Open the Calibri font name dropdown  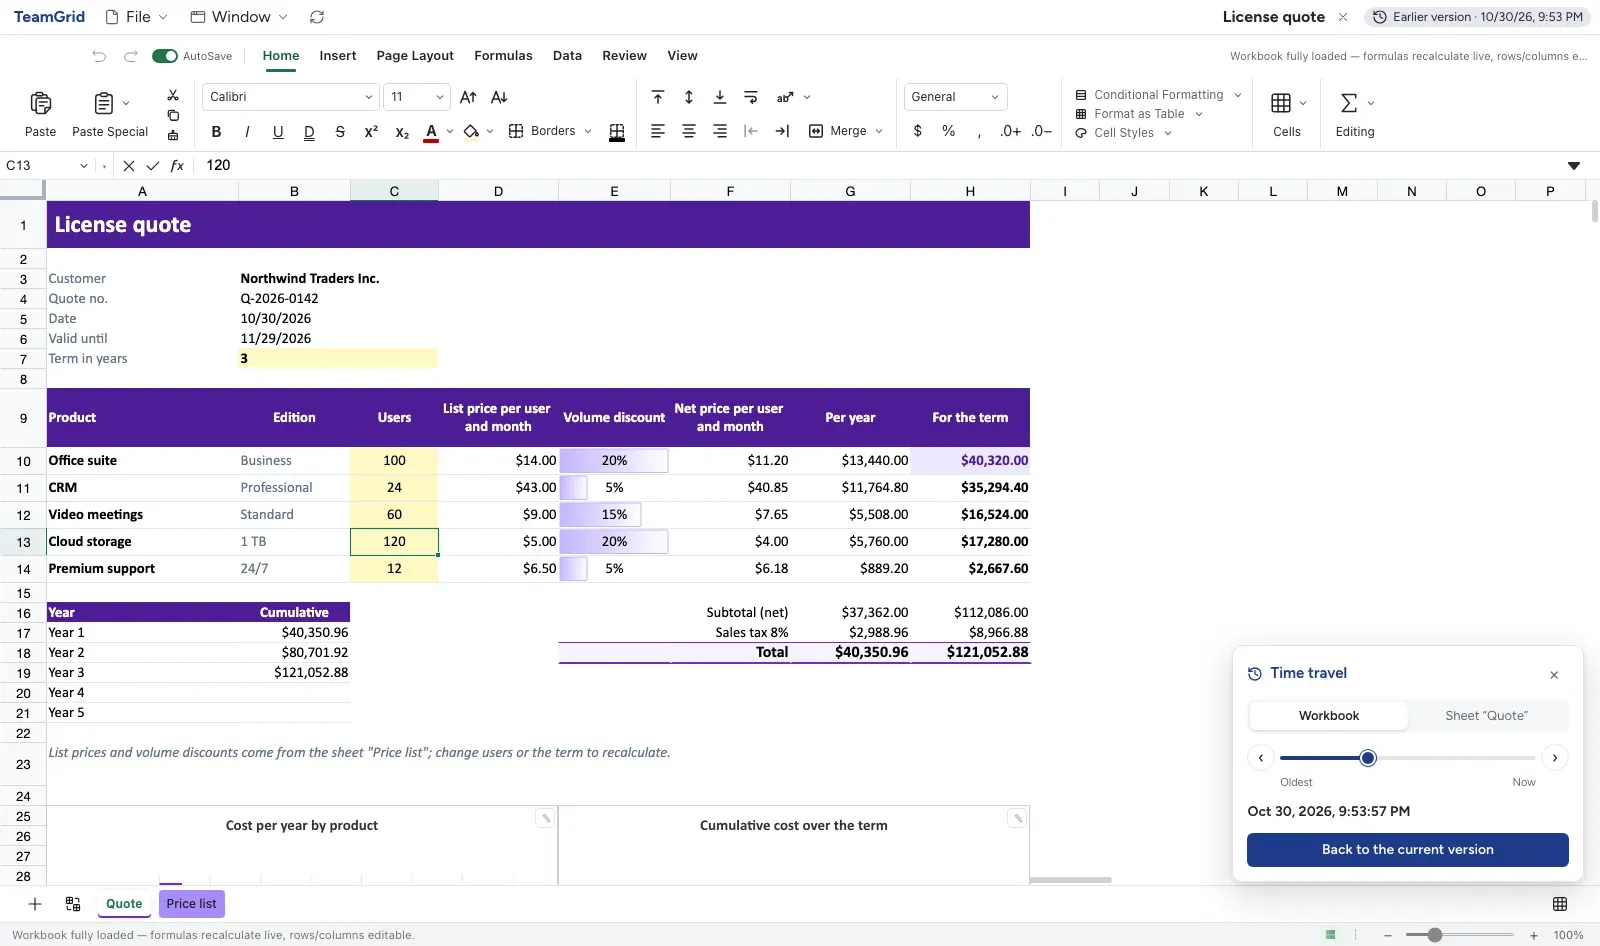291,97
